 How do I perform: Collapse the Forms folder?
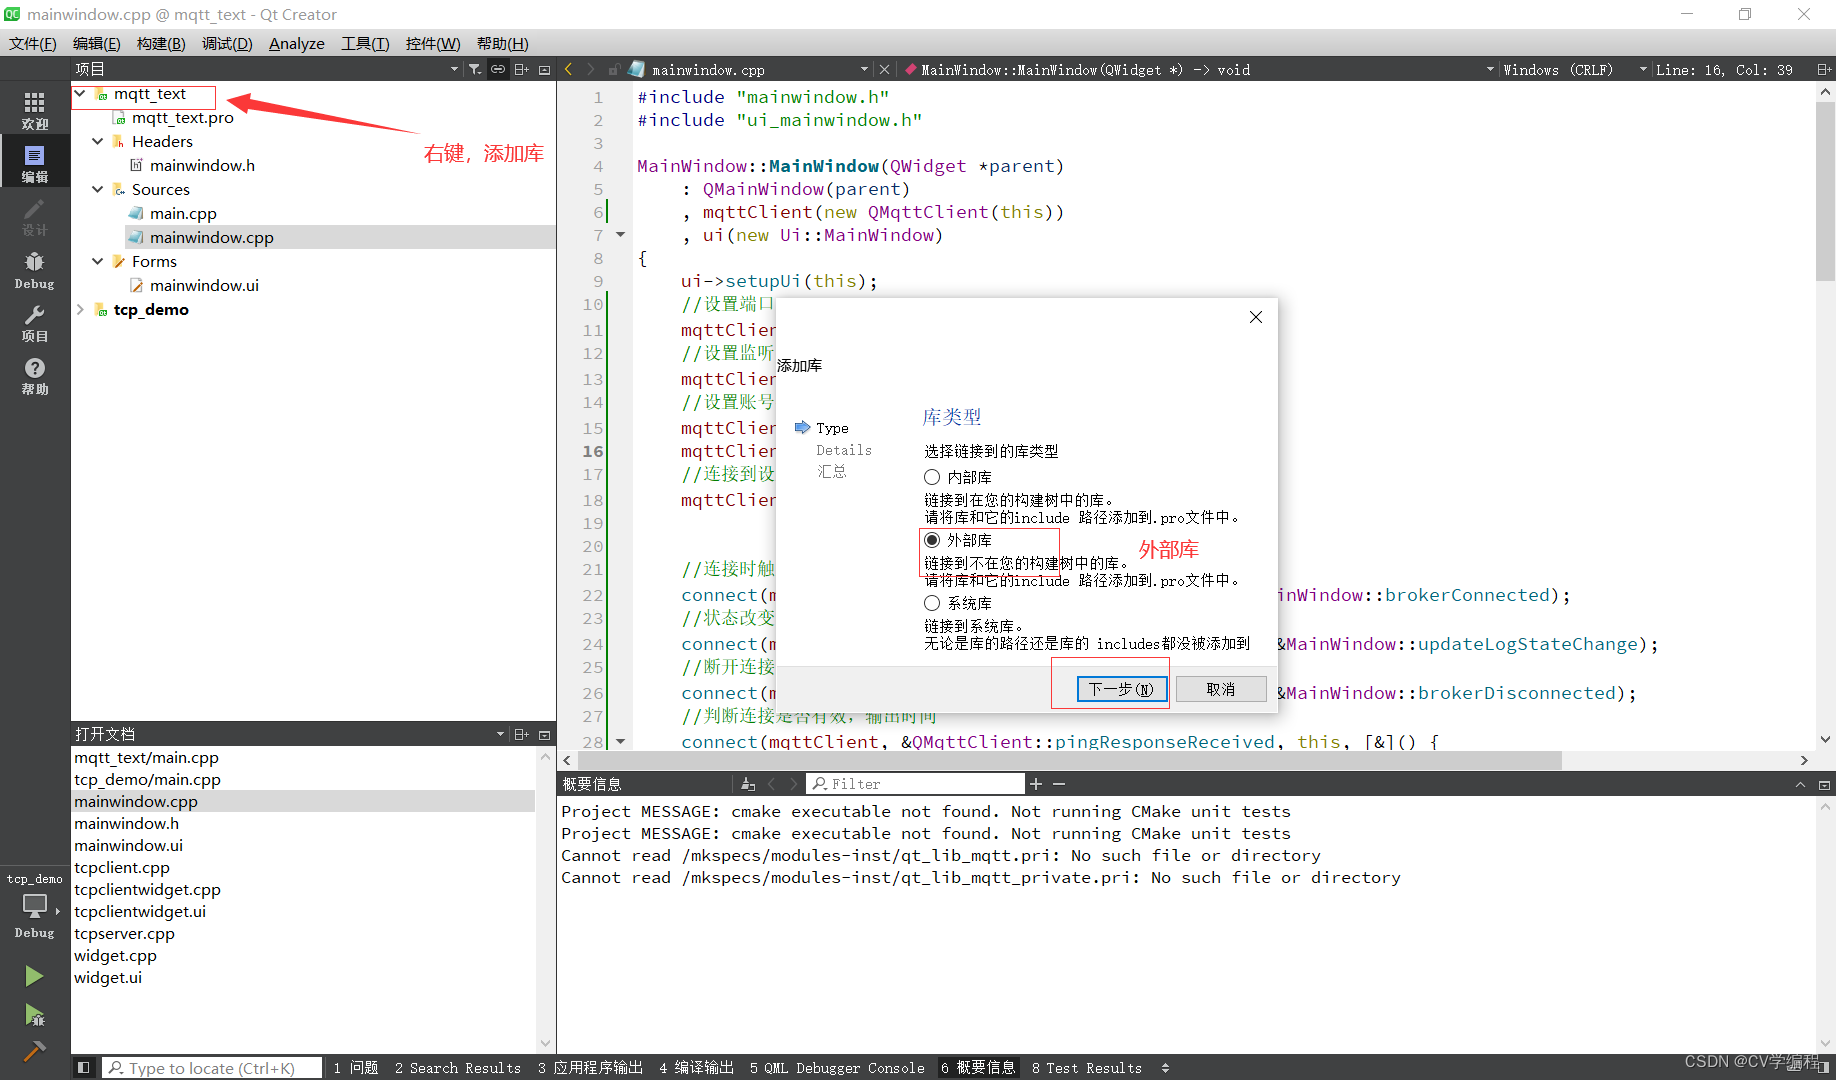(x=98, y=261)
